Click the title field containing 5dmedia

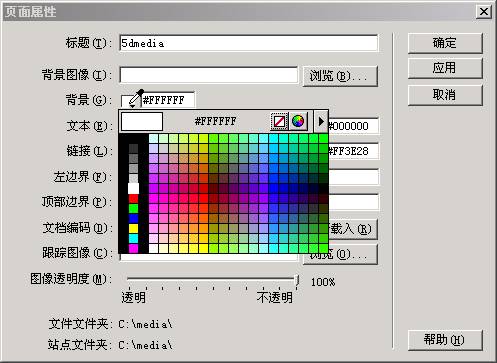tap(249, 43)
